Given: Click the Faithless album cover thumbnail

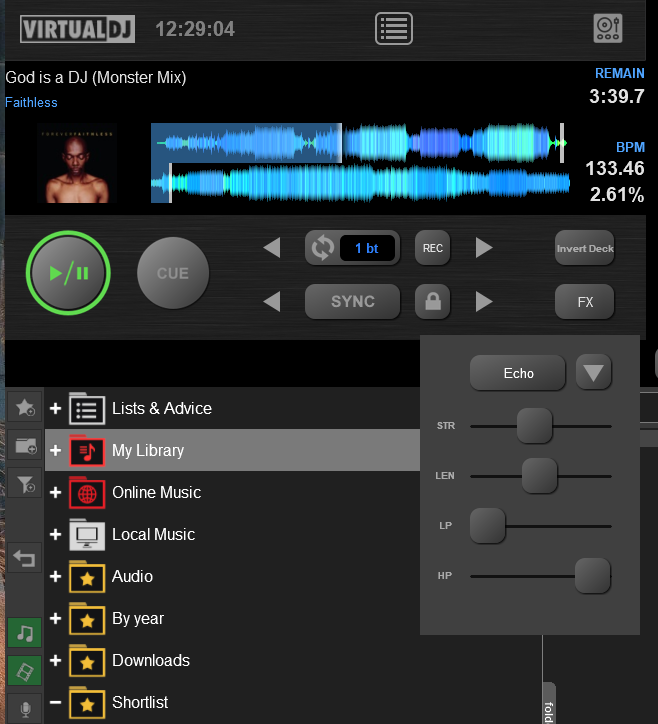Looking at the screenshot, I should pyautogui.click(x=77, y=163).
